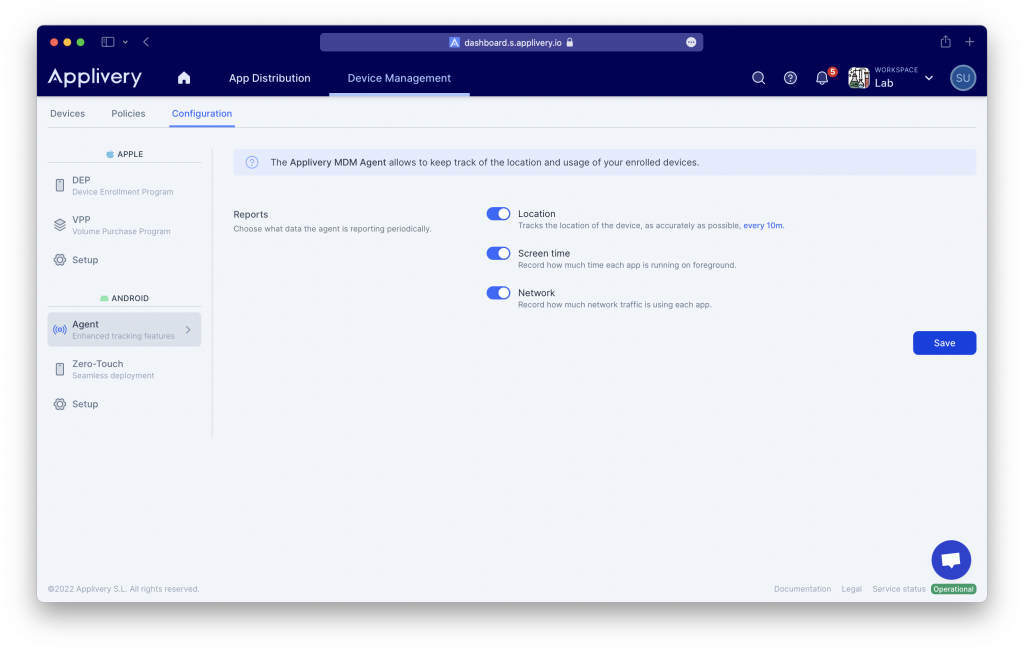
Task: Click the info icon in the banner
Action: 252,163
